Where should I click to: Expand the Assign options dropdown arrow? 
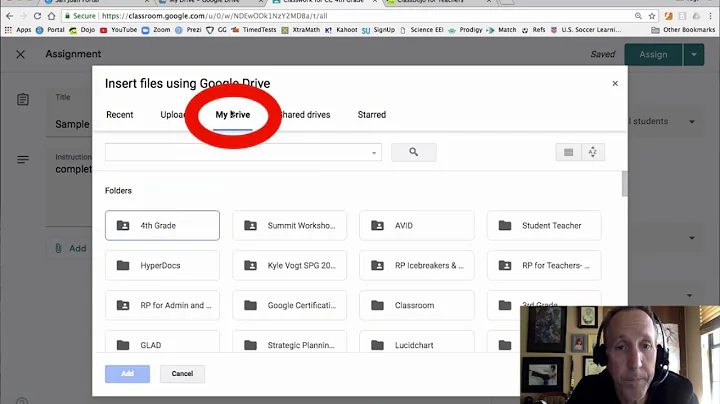tap(694, 55)
